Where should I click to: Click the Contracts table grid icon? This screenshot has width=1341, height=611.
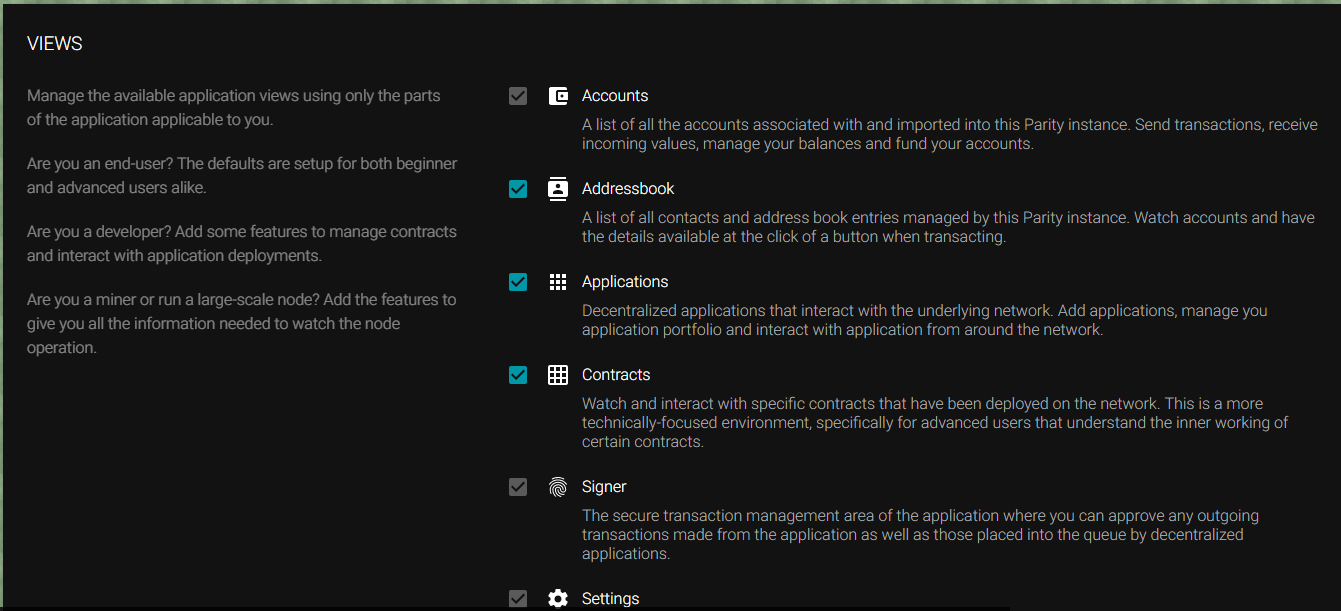click(558, 375)
